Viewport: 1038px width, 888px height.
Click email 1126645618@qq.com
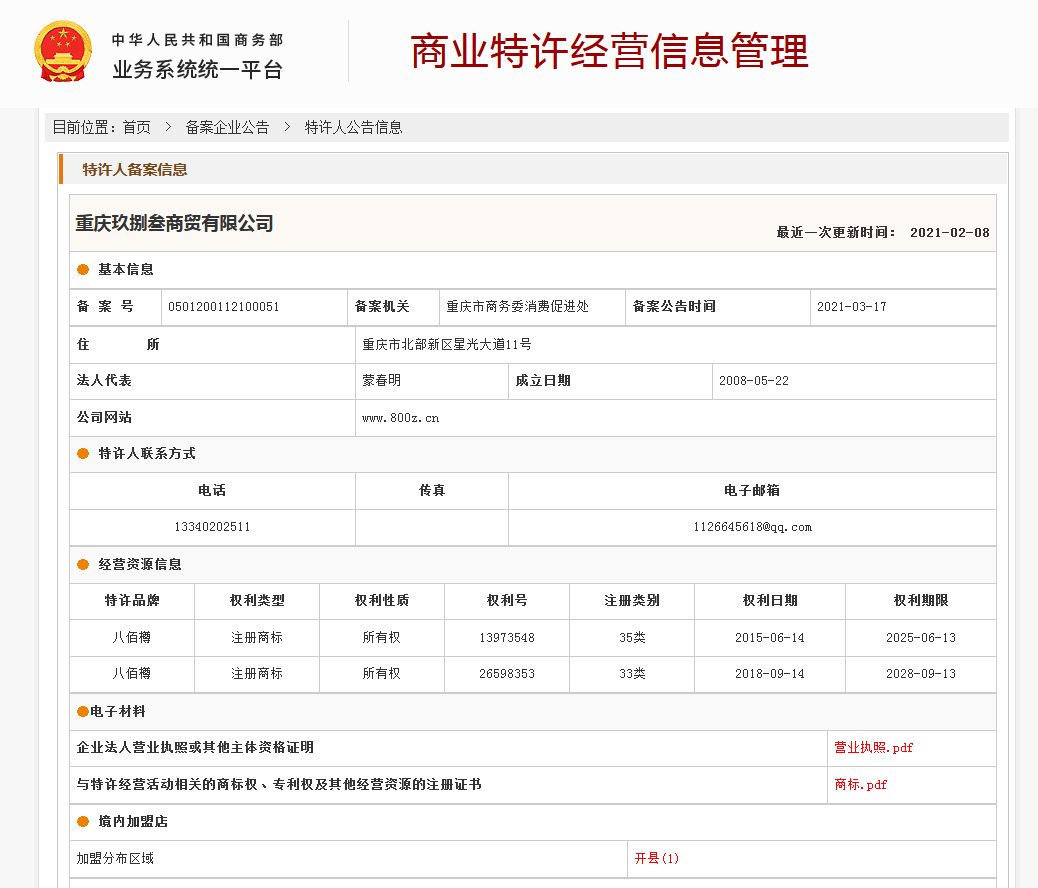pyautogui.click(x=753, y=527)
